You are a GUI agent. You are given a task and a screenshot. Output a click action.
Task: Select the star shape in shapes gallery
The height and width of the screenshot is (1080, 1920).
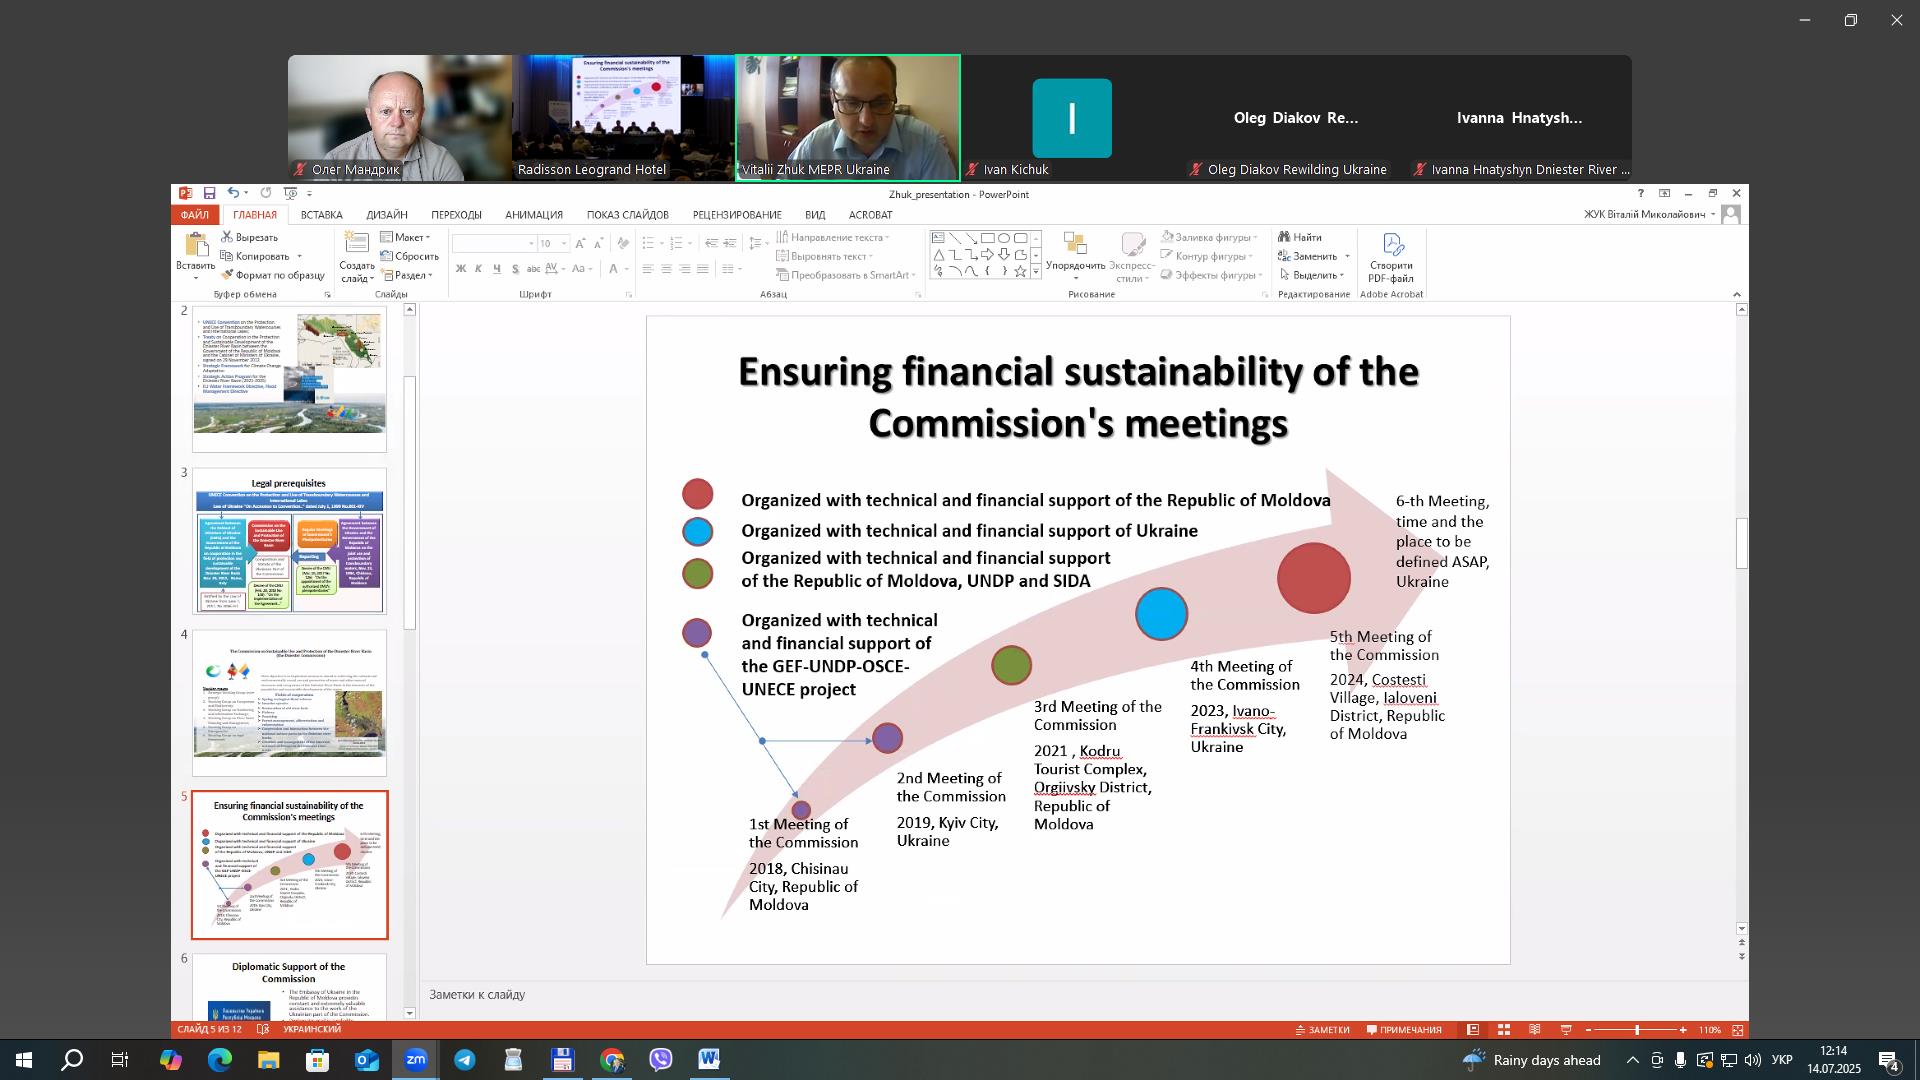(1020, 271)
